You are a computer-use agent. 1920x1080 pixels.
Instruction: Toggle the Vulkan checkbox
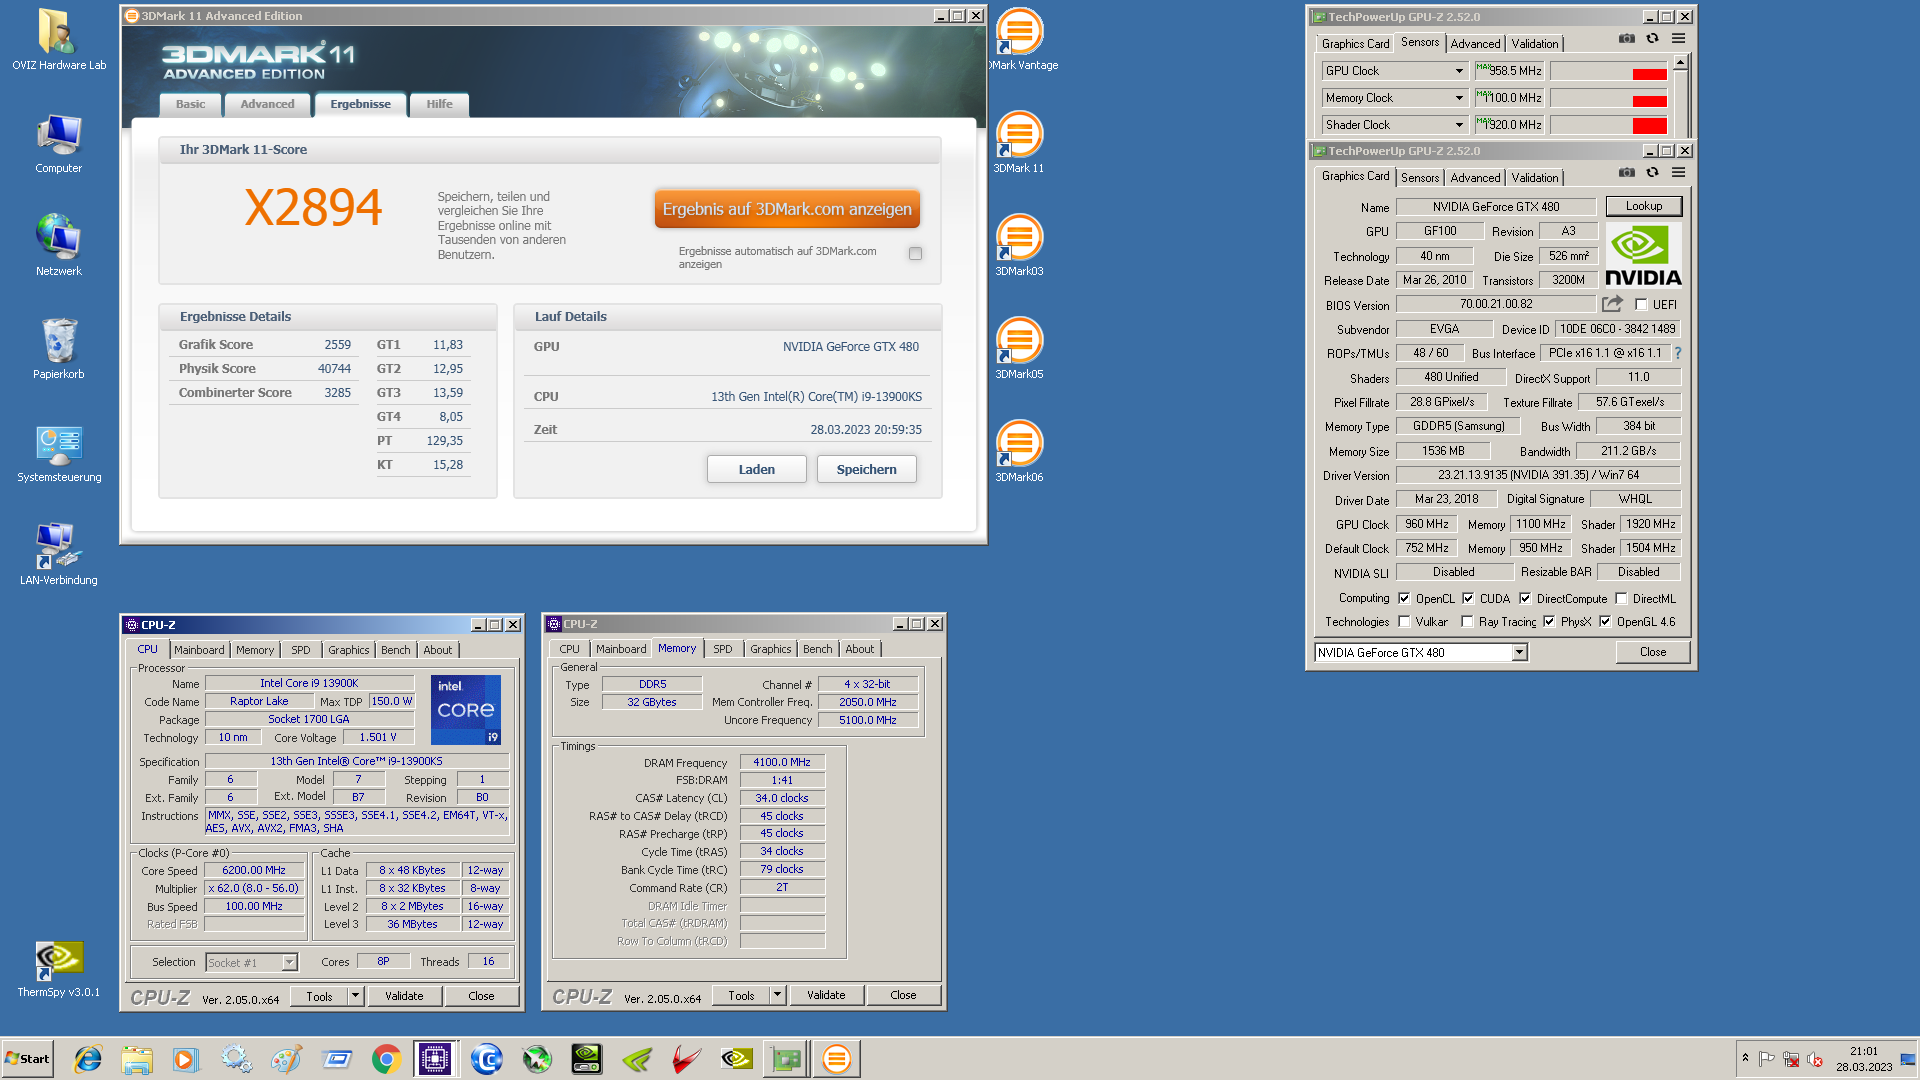[1404, 621]
